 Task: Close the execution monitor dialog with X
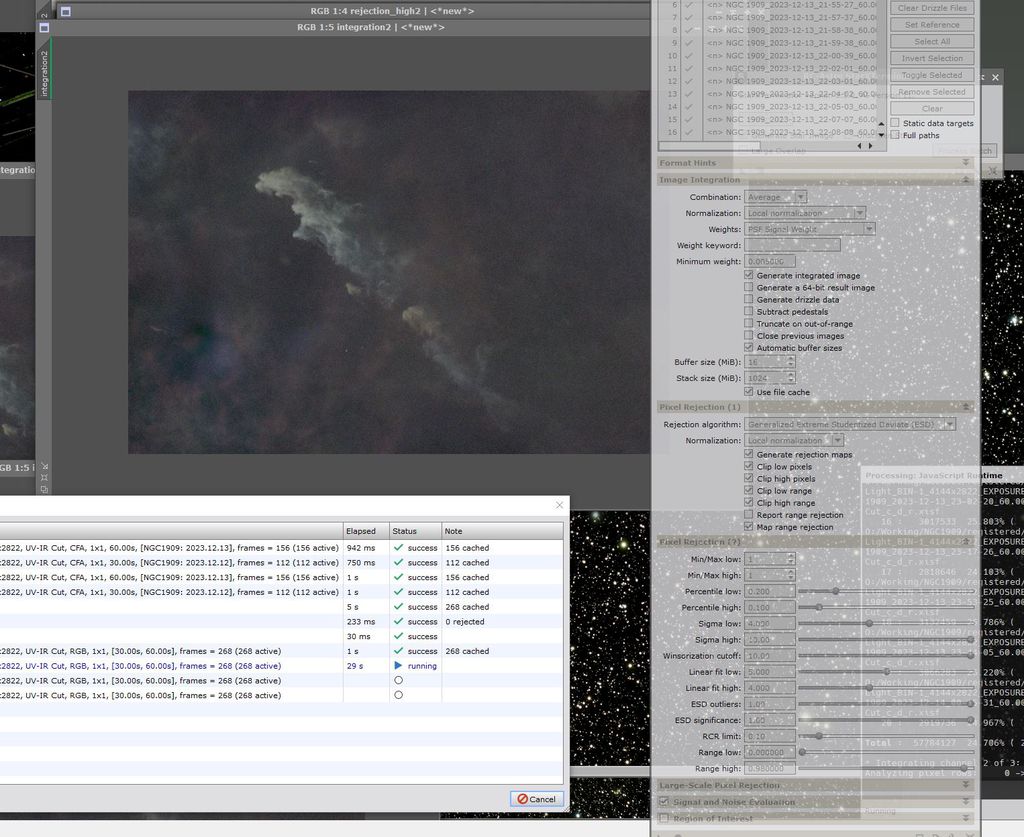(x=559, y=505)
